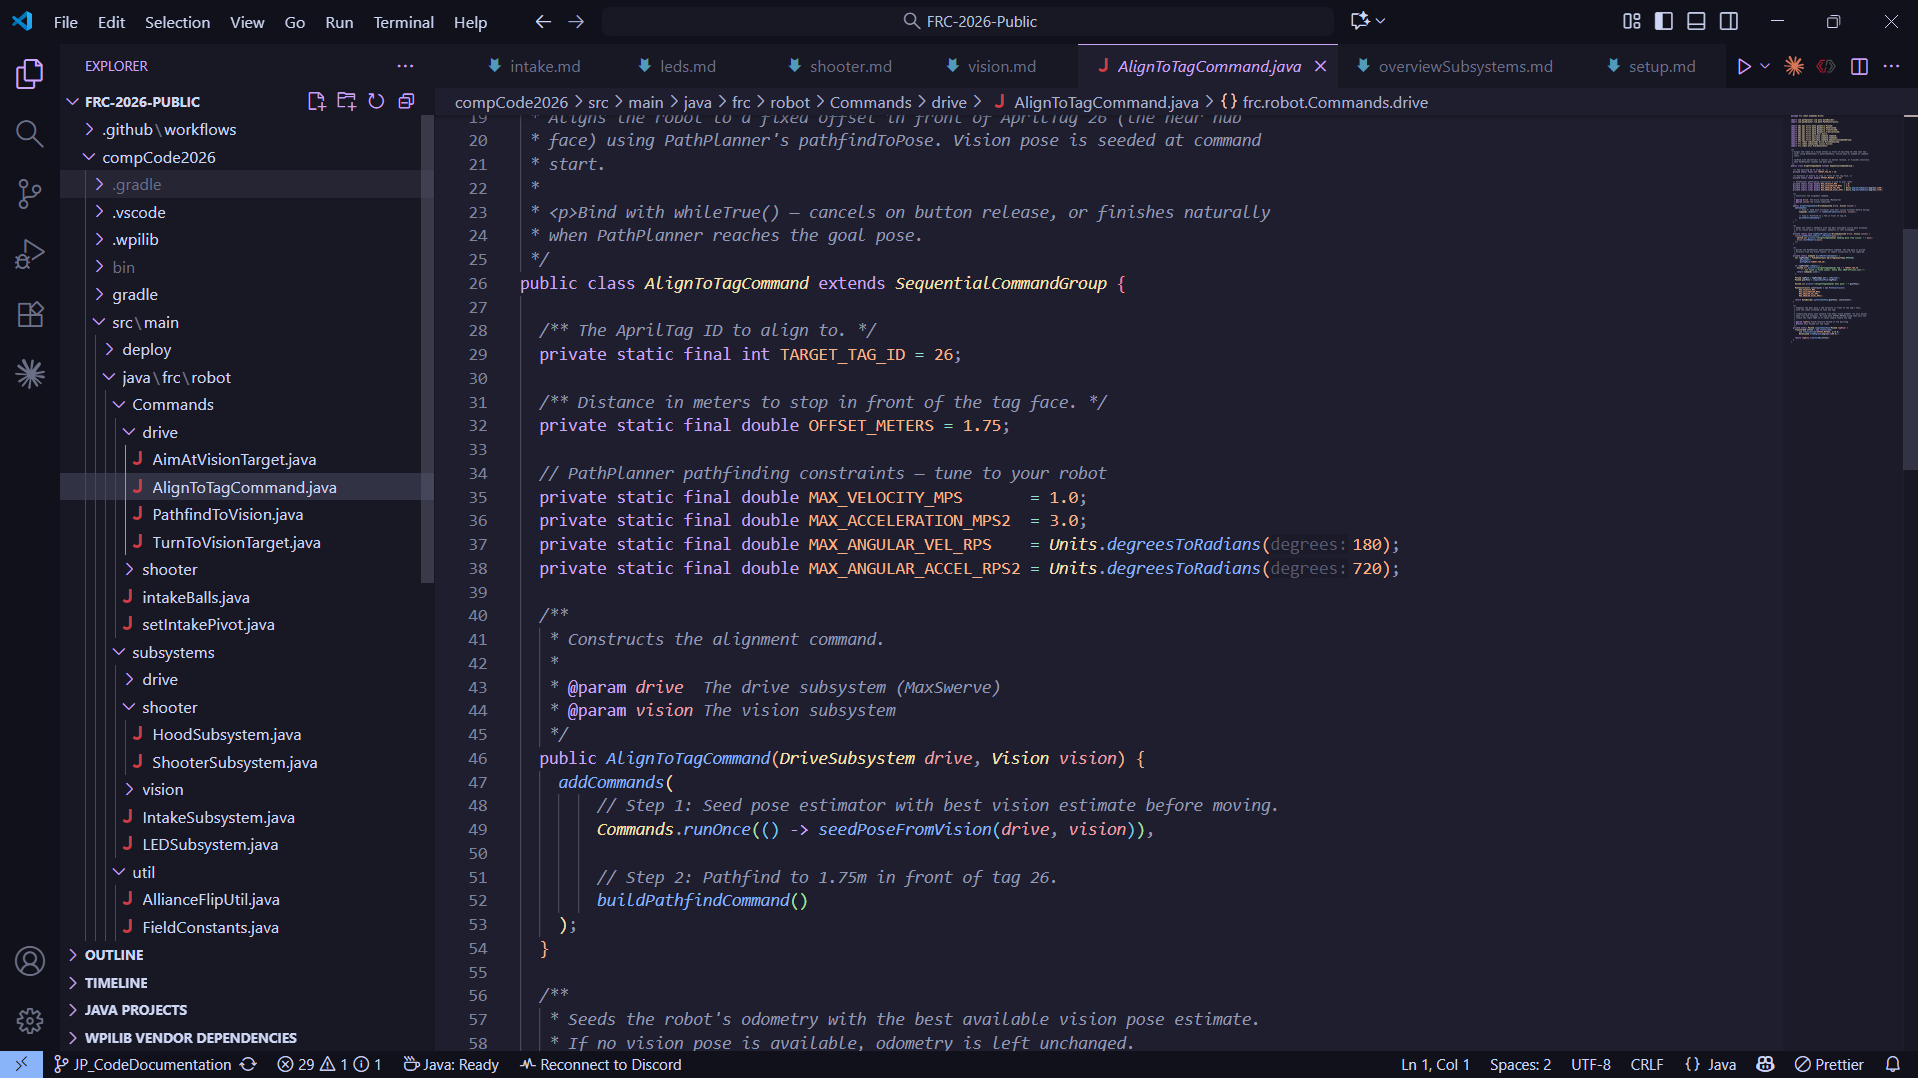
Task: Open Problems via errors and warnings count
Action: 329,1065
